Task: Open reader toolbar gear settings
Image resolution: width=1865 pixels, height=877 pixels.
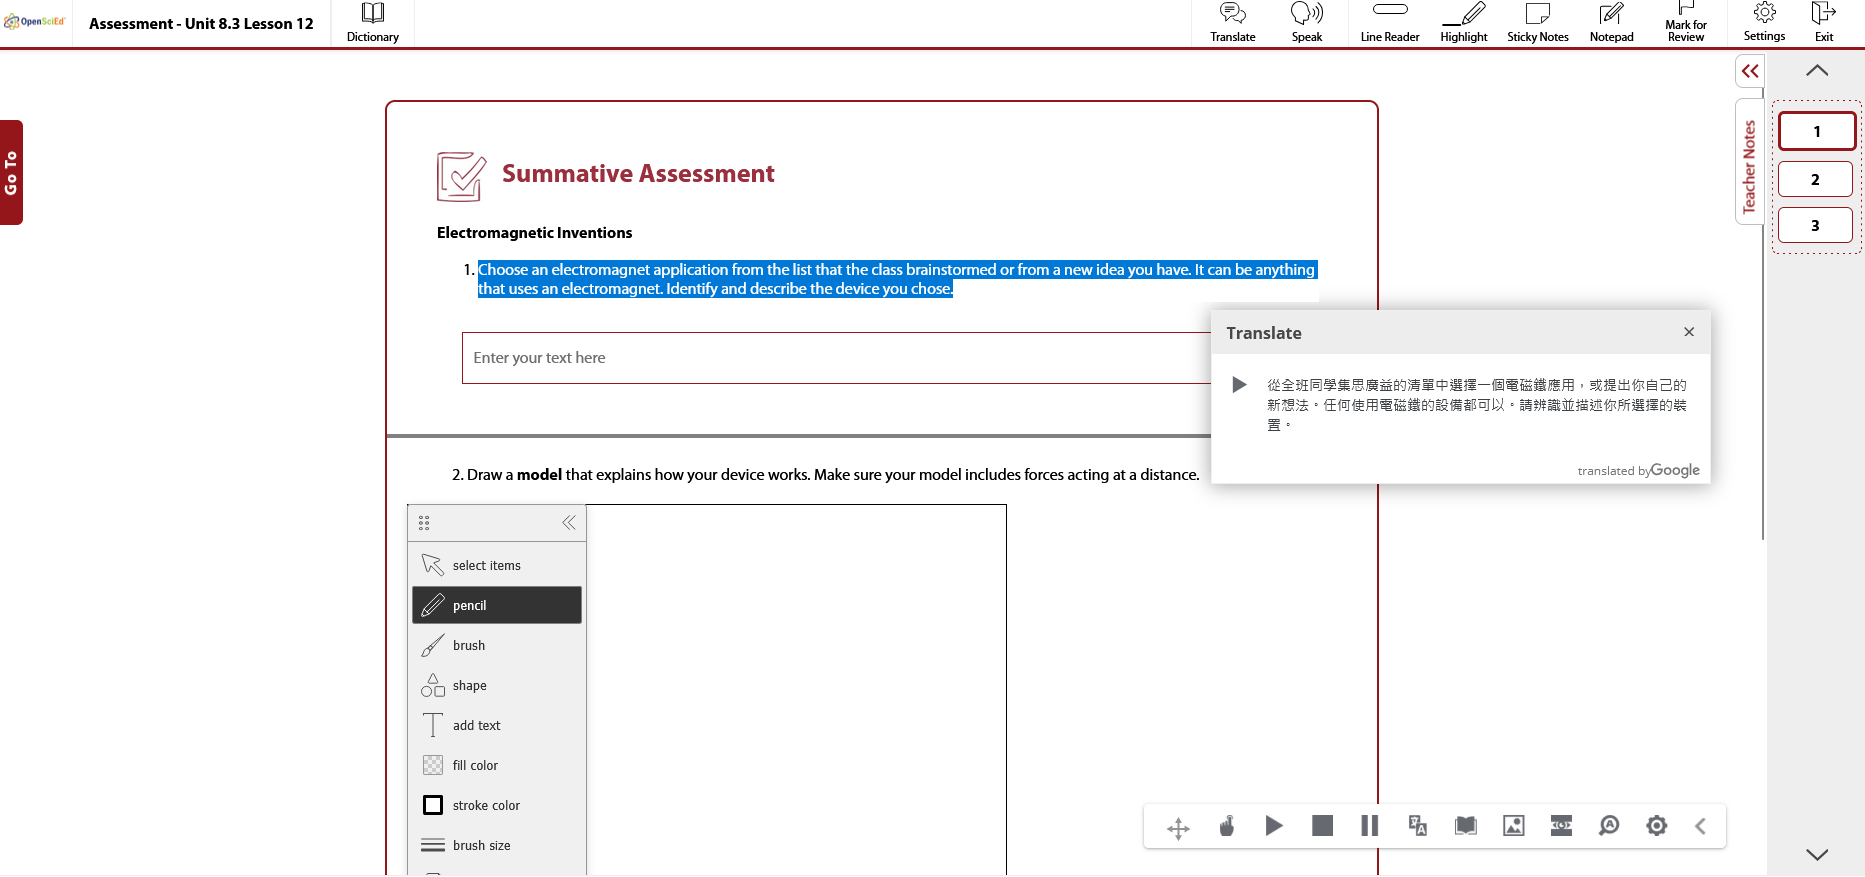Action: coord(1657,825)
